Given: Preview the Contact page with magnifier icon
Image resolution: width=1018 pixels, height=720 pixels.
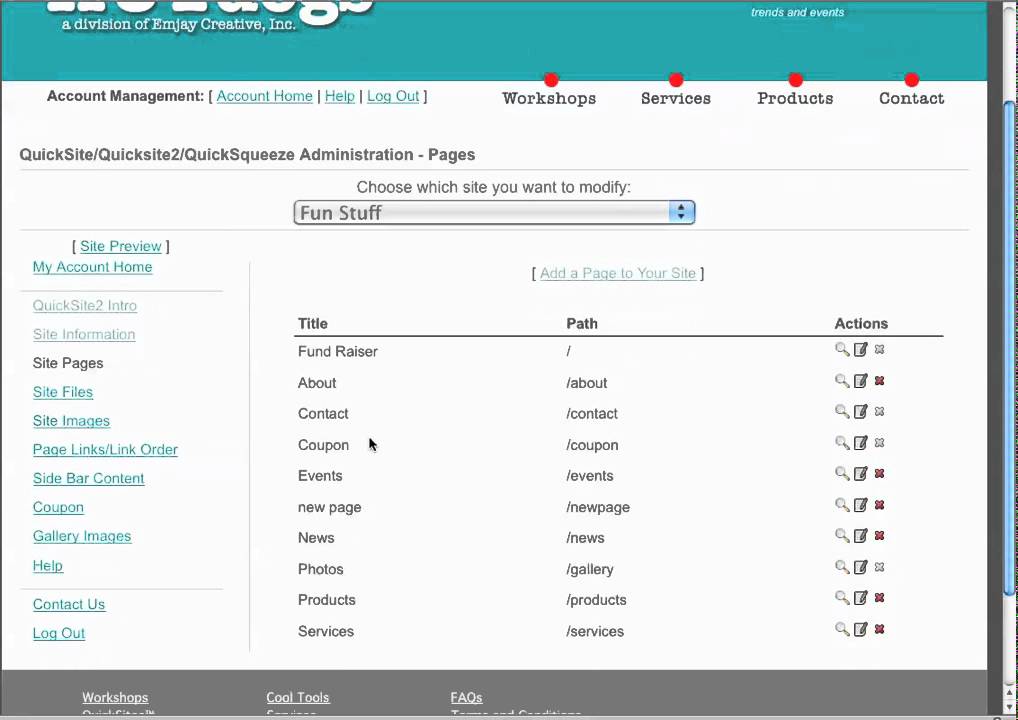Looking at the screenshot, I should click(842, 412).
